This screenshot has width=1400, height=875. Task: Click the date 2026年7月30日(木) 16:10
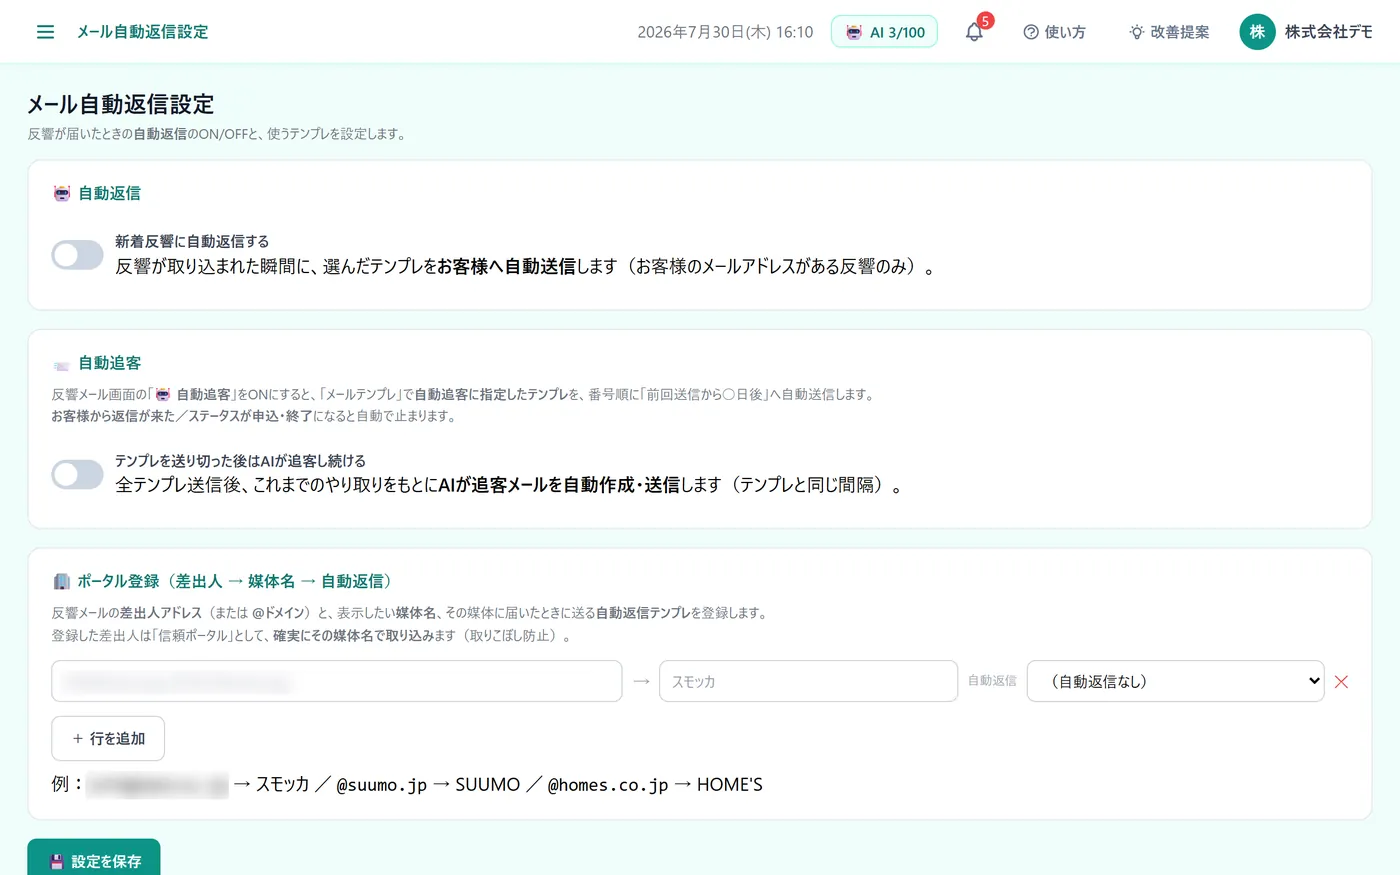725,32
